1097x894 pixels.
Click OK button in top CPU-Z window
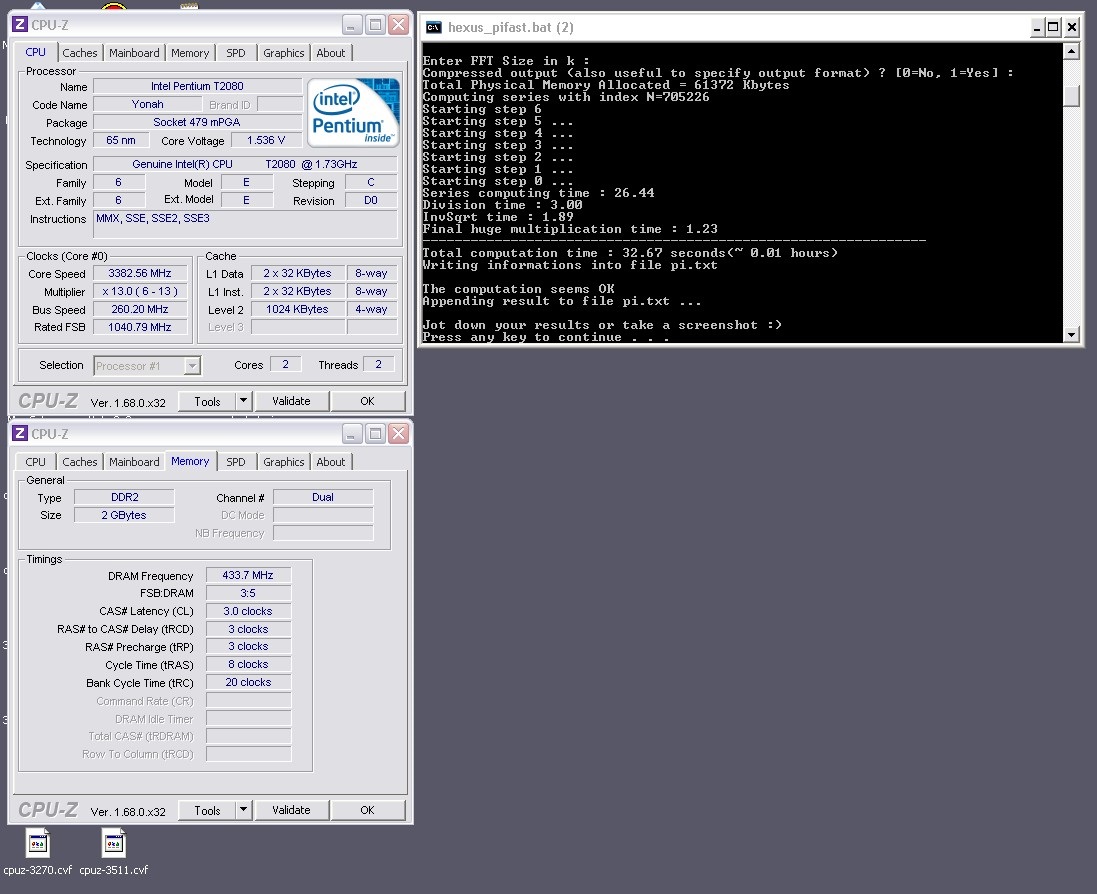pos(367,401)
